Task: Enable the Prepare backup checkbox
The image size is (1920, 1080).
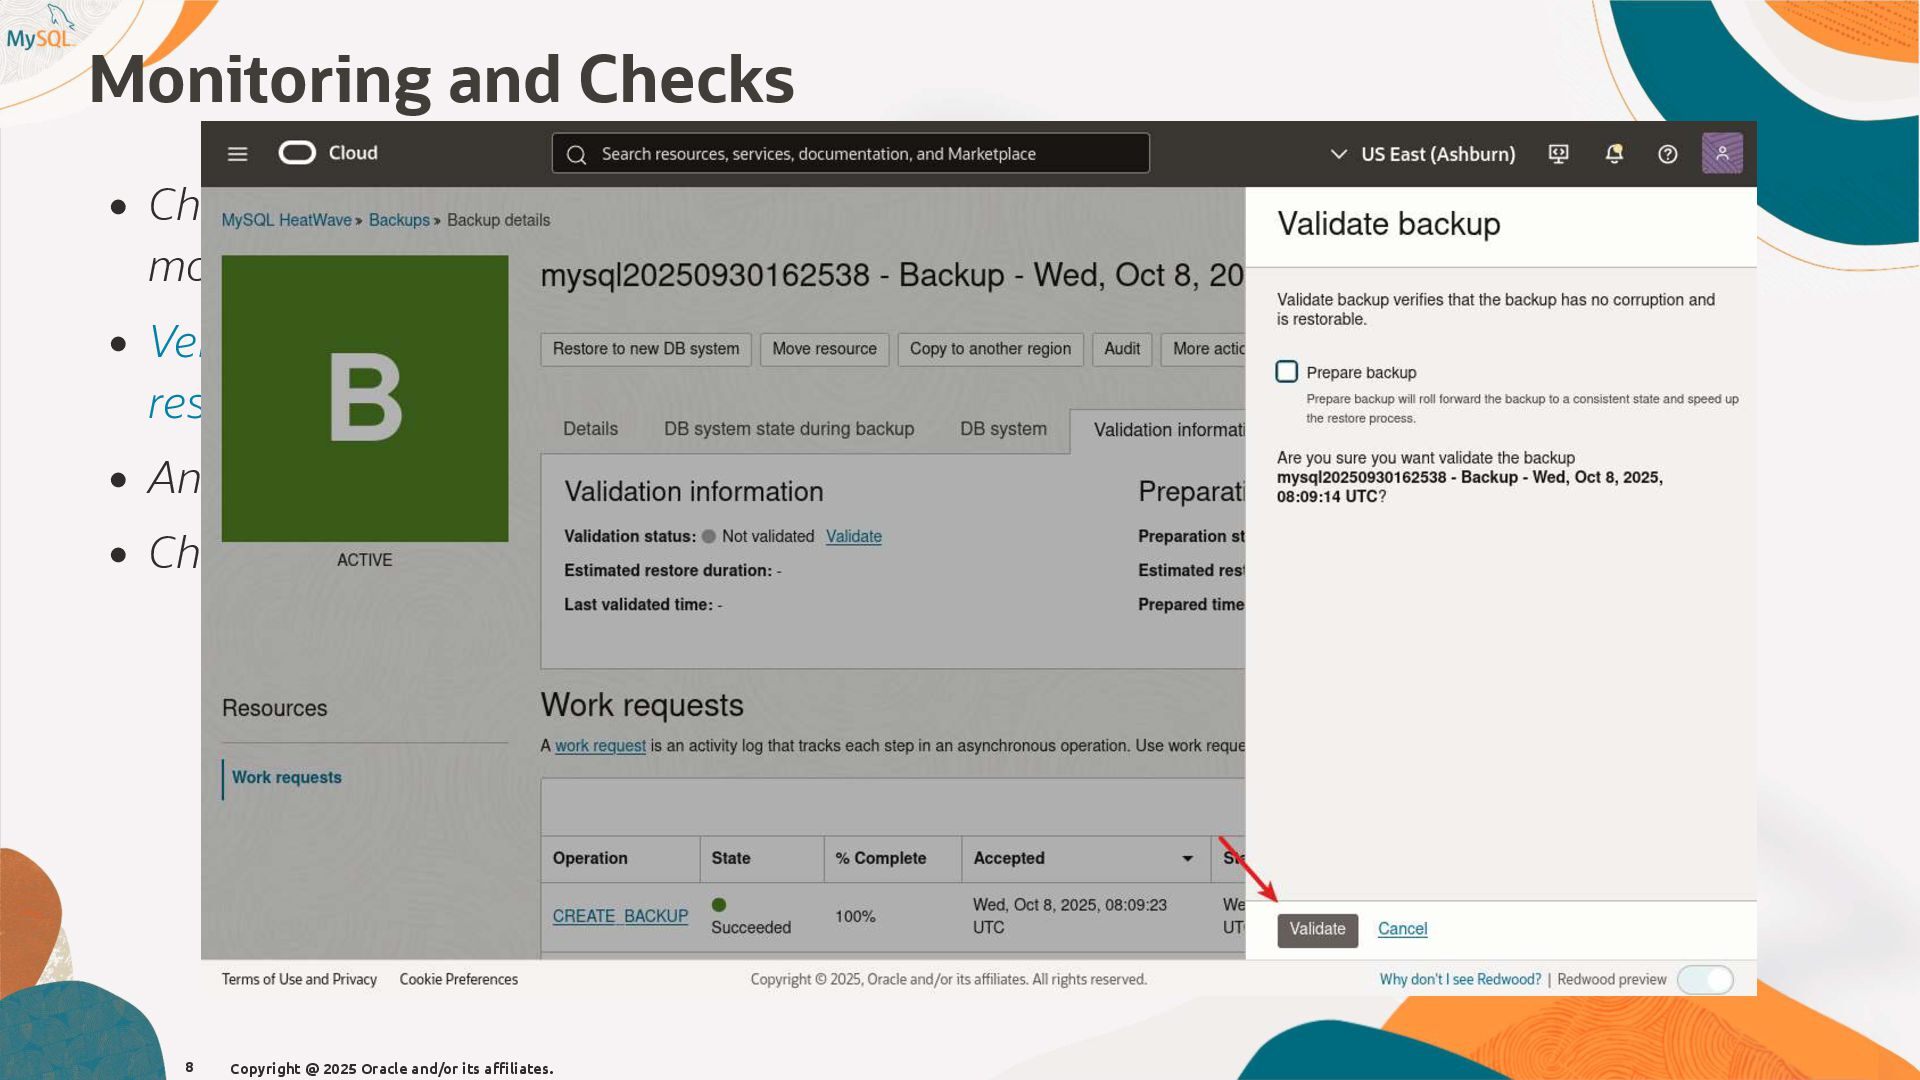Action: click(x=1287, y=372)
